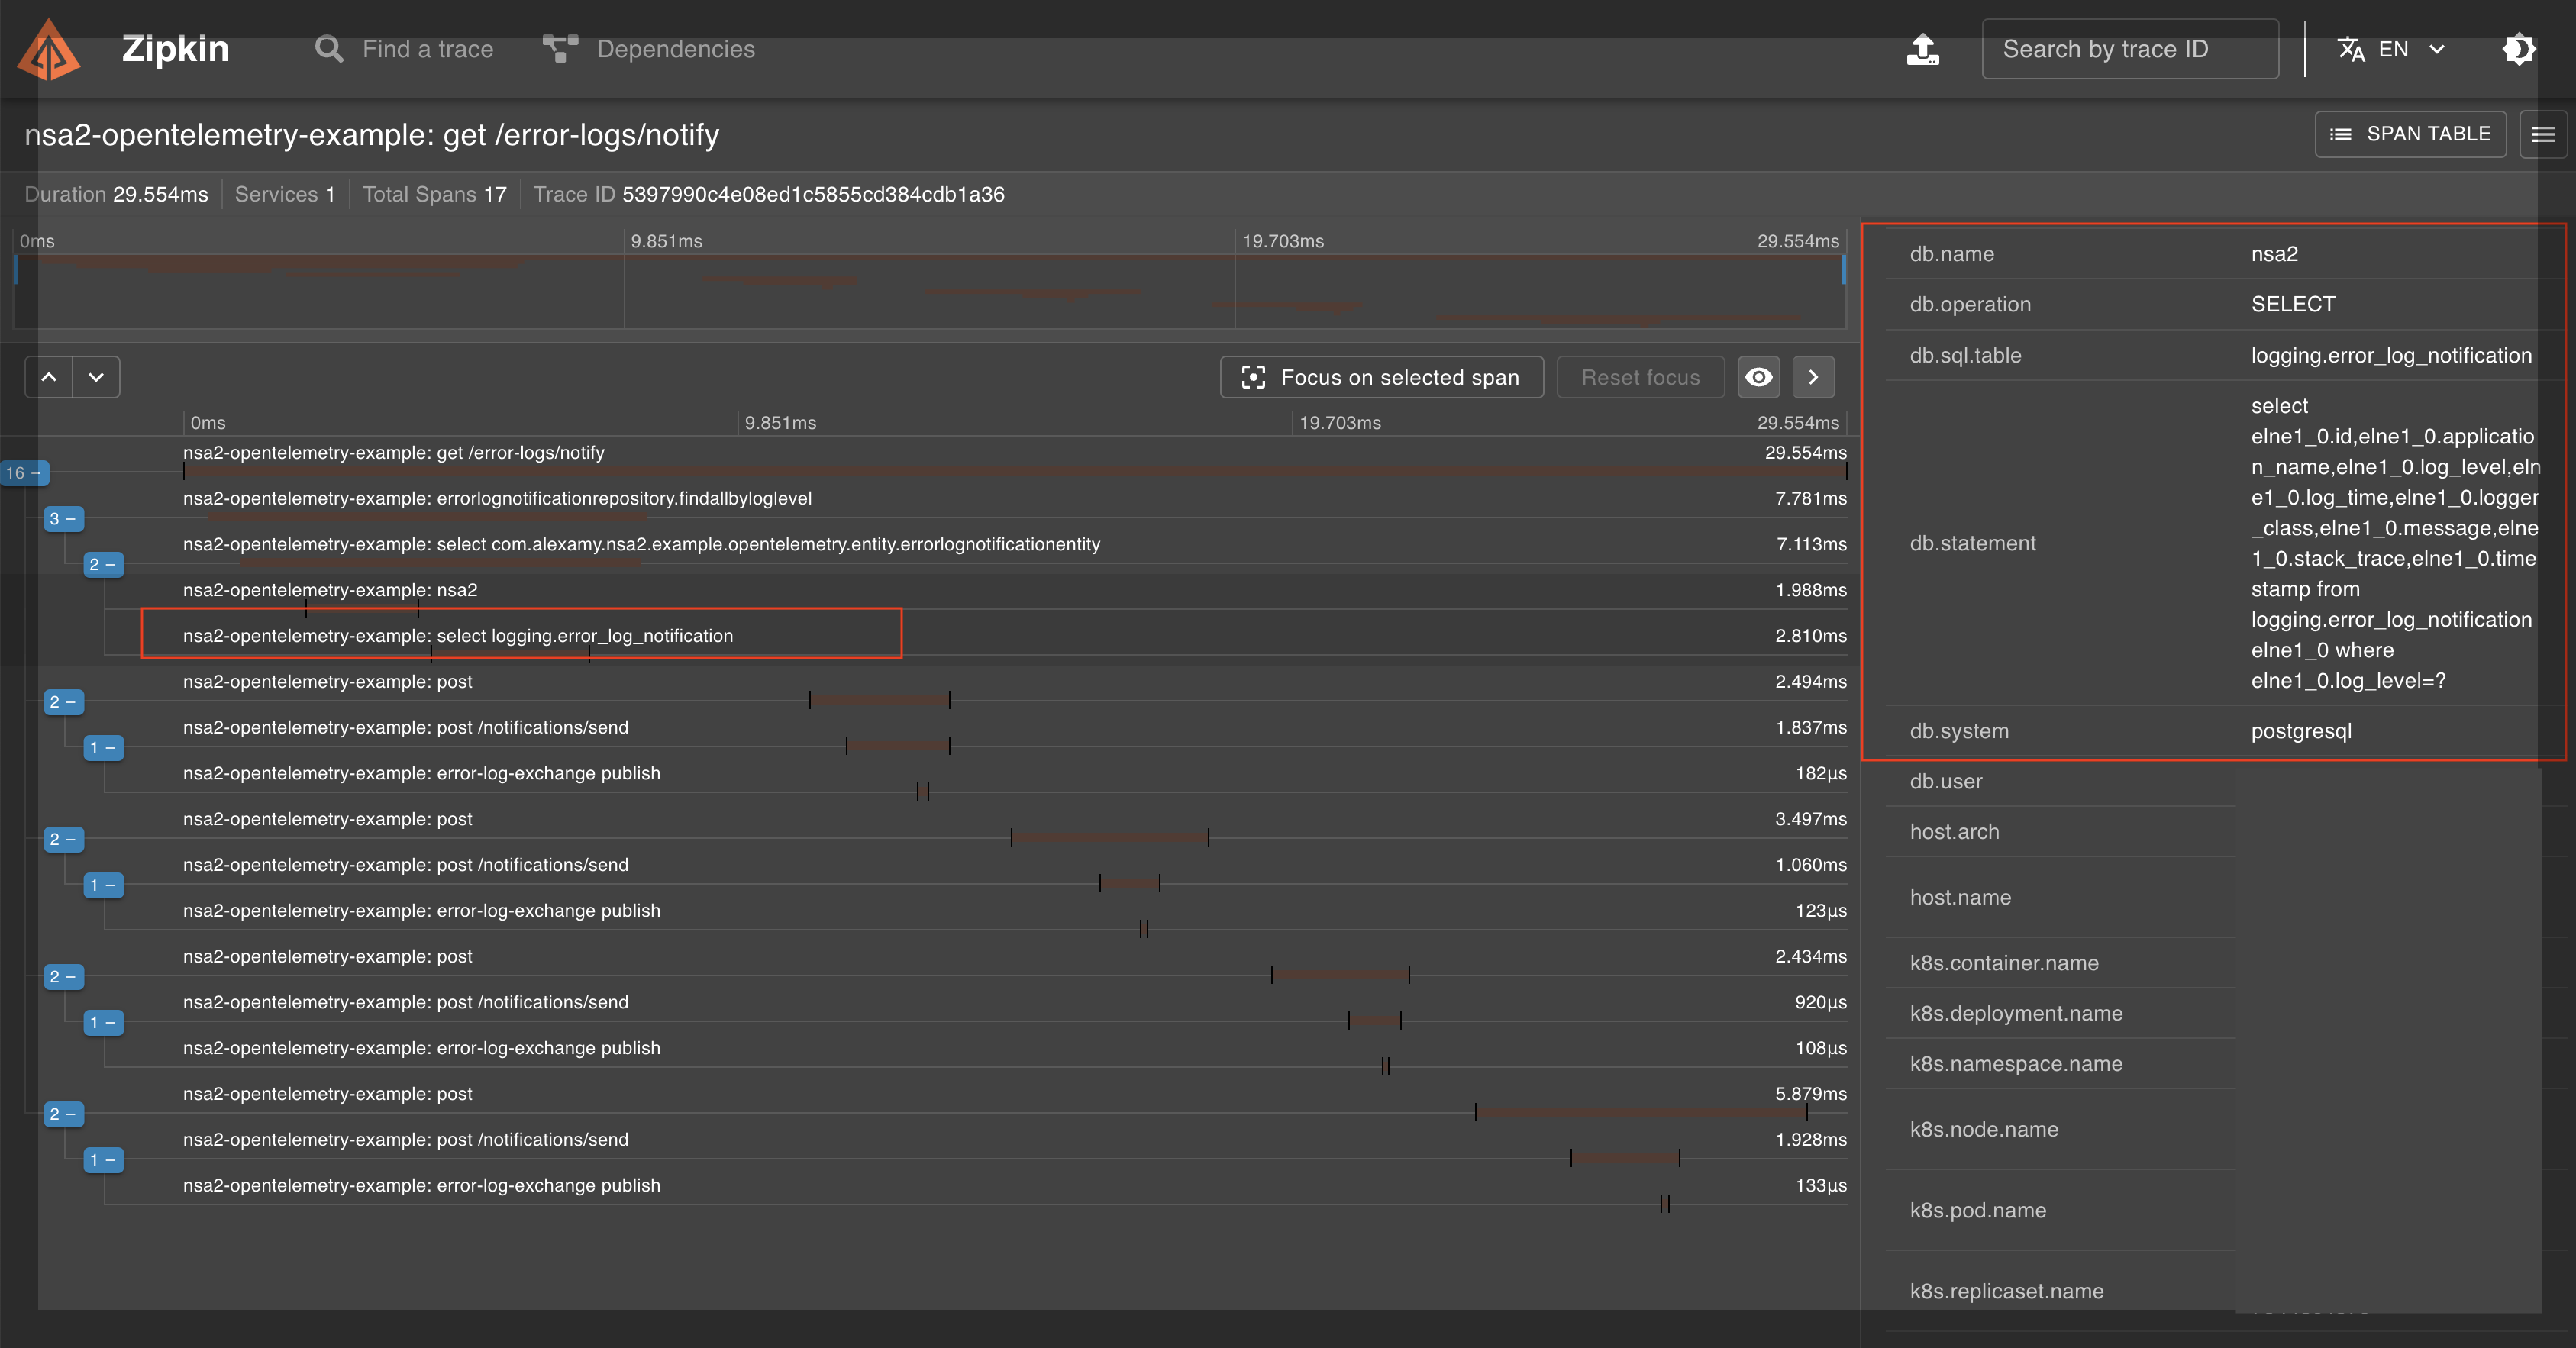Viewport: 2576px width, 1348px height.
Task: Click the collapse-all up arrow icon
Action: (49, 377)
